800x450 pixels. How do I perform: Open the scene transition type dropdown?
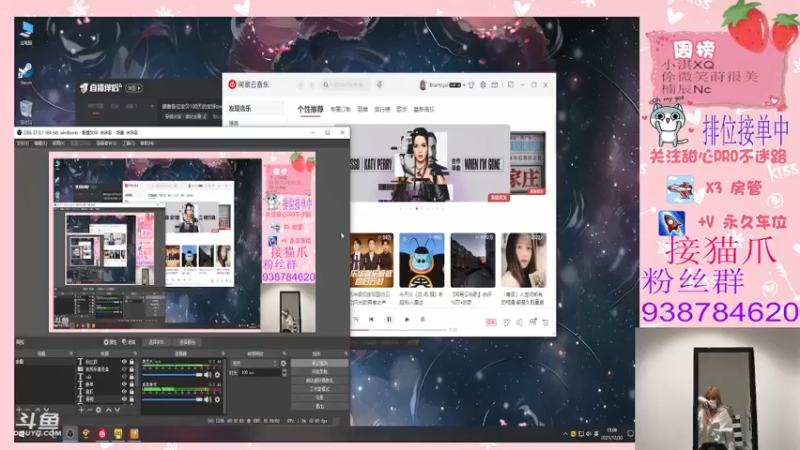pyautogui.click(x=254, y=364)
